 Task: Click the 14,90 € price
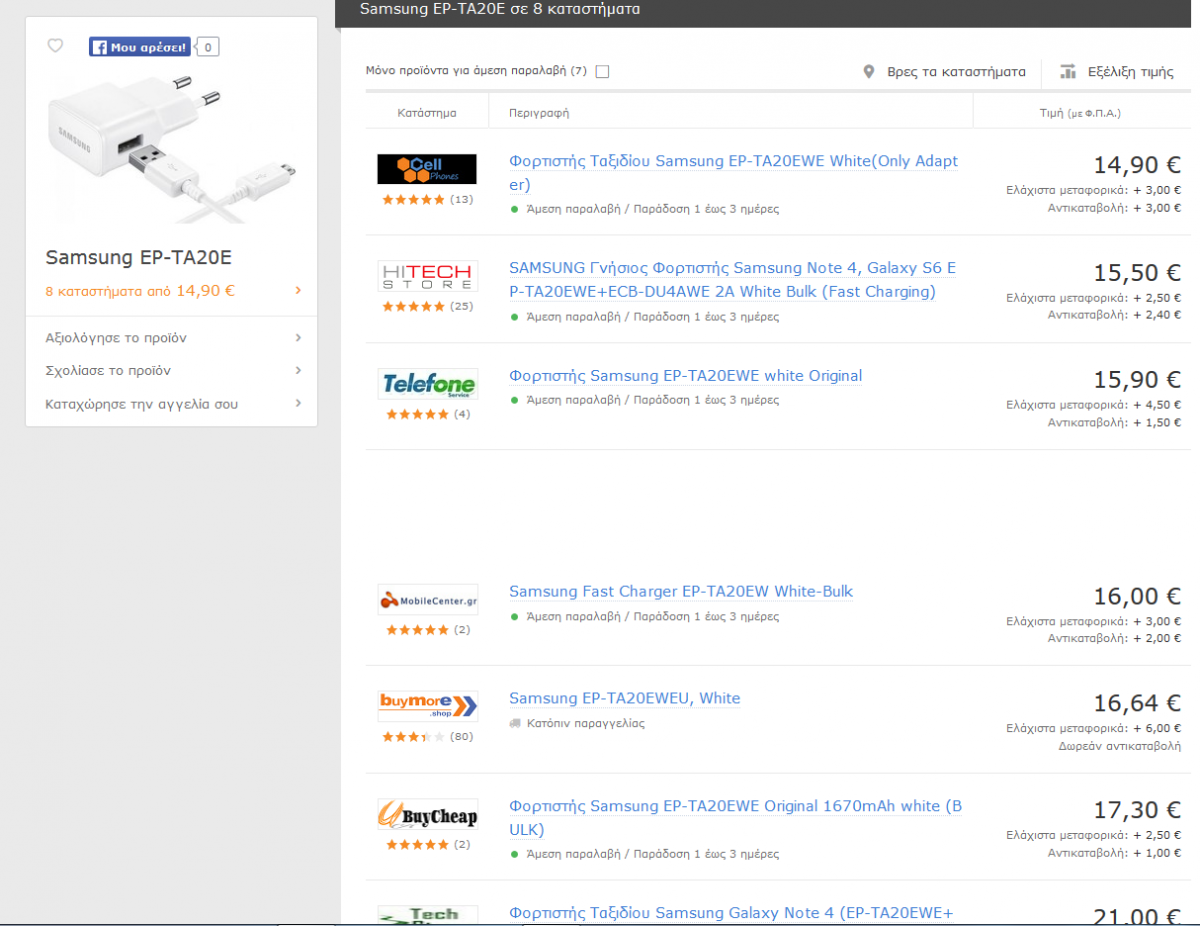click(x=1137, y=165)
